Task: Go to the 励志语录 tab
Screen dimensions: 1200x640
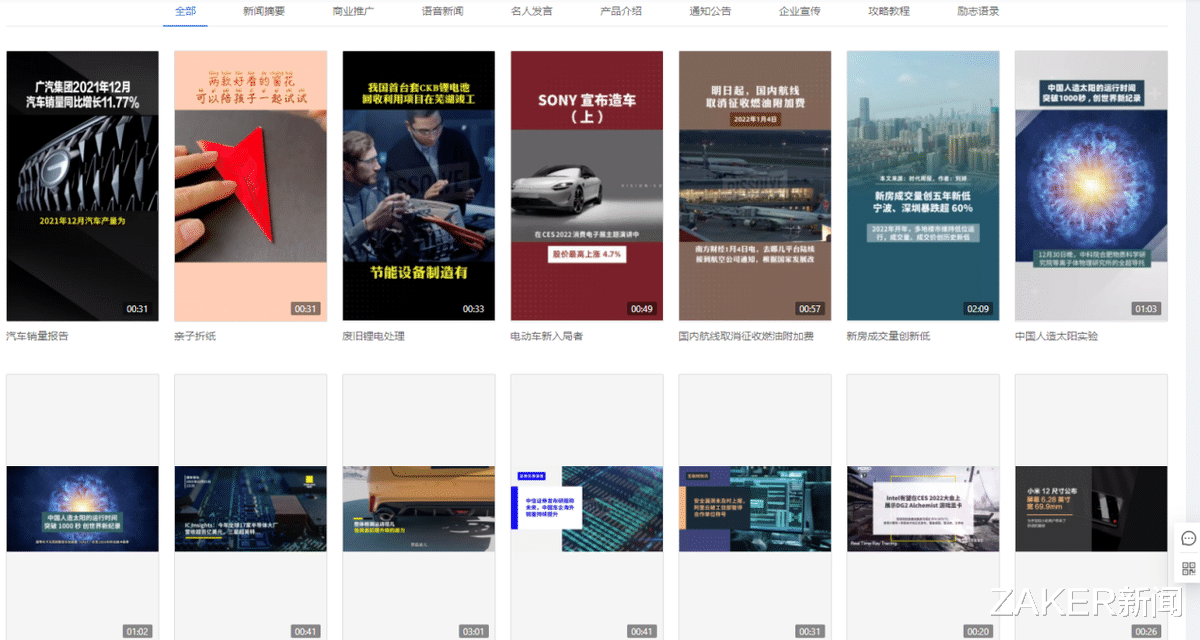Action: [978, 11]
